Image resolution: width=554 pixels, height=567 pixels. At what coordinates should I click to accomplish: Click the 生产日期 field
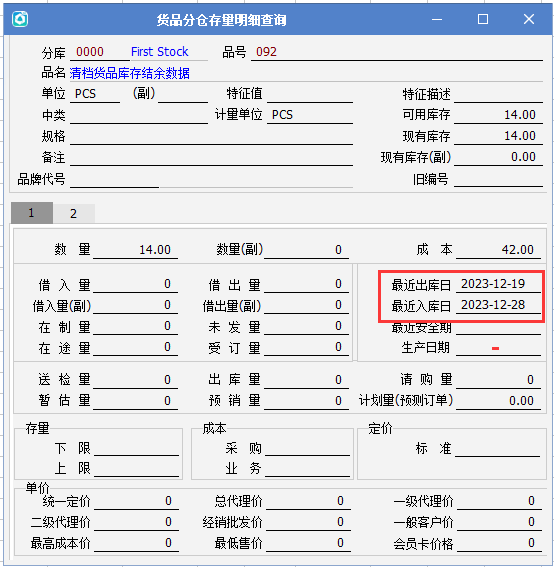point(498,348)
